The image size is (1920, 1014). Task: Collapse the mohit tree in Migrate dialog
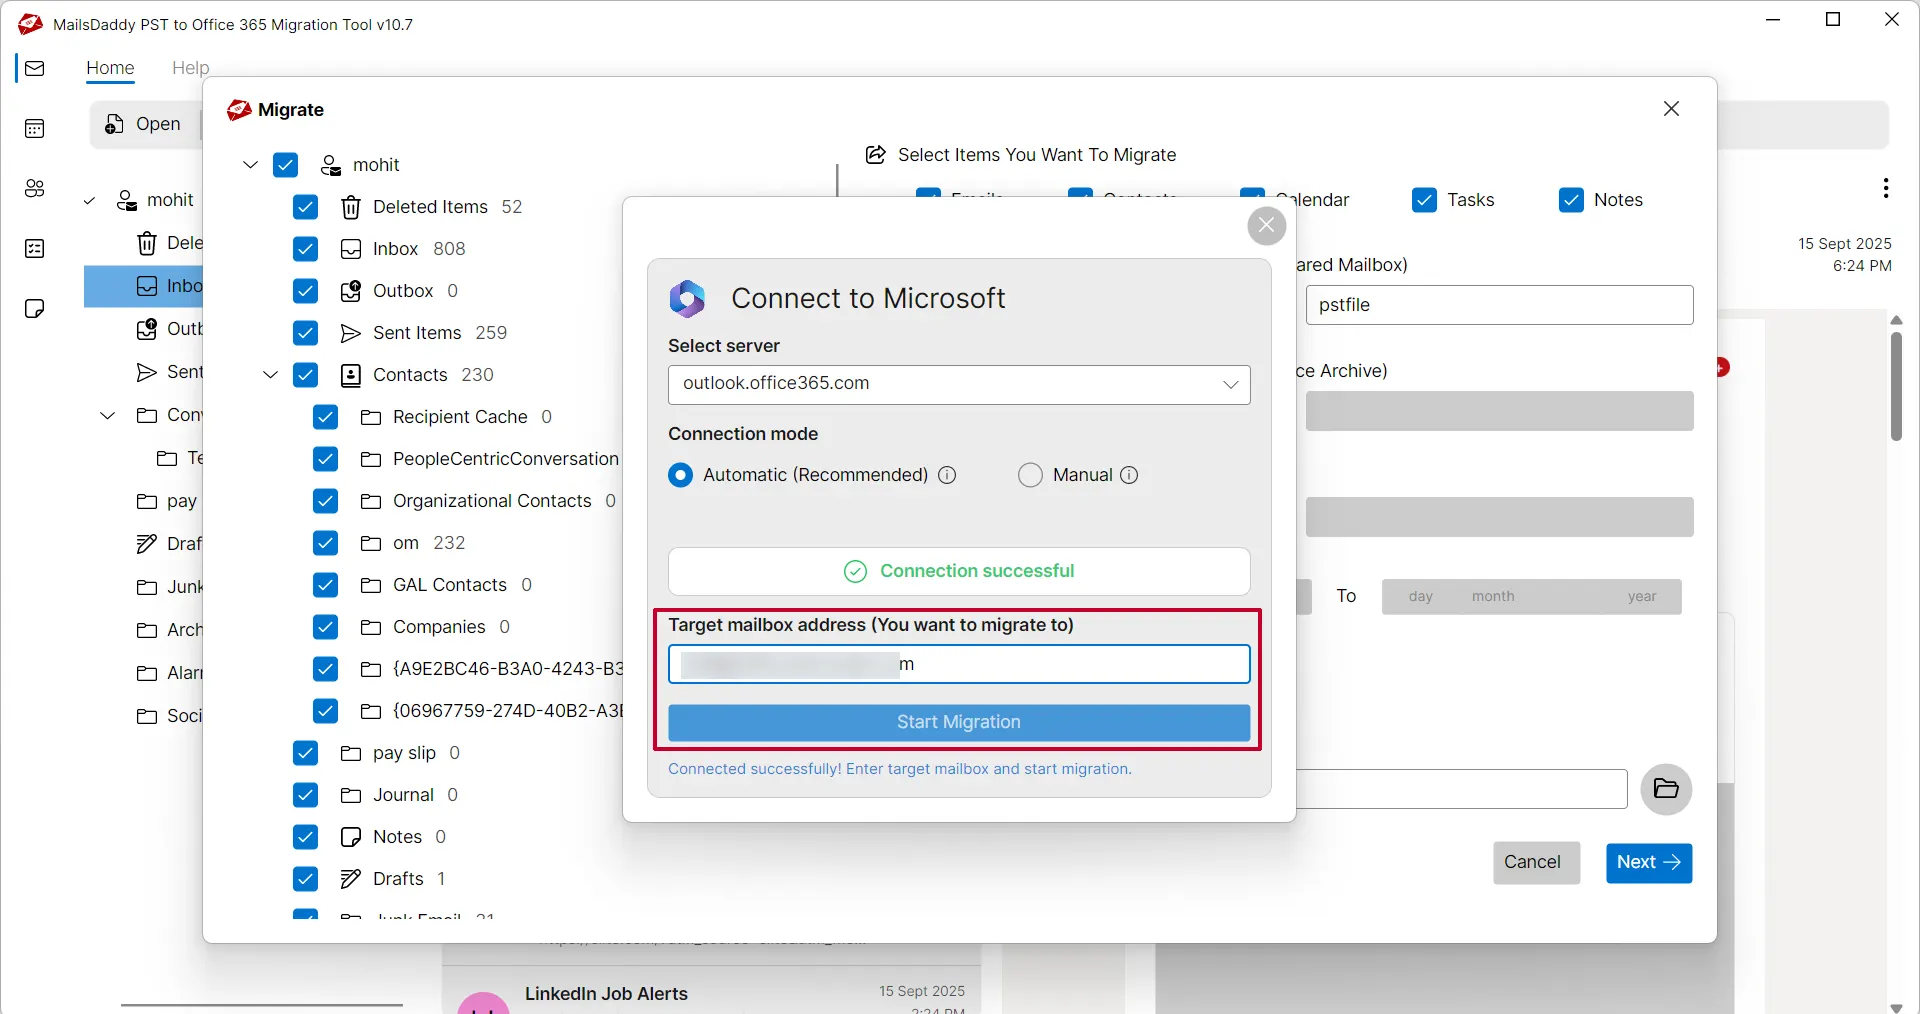[x=251, y=165]
